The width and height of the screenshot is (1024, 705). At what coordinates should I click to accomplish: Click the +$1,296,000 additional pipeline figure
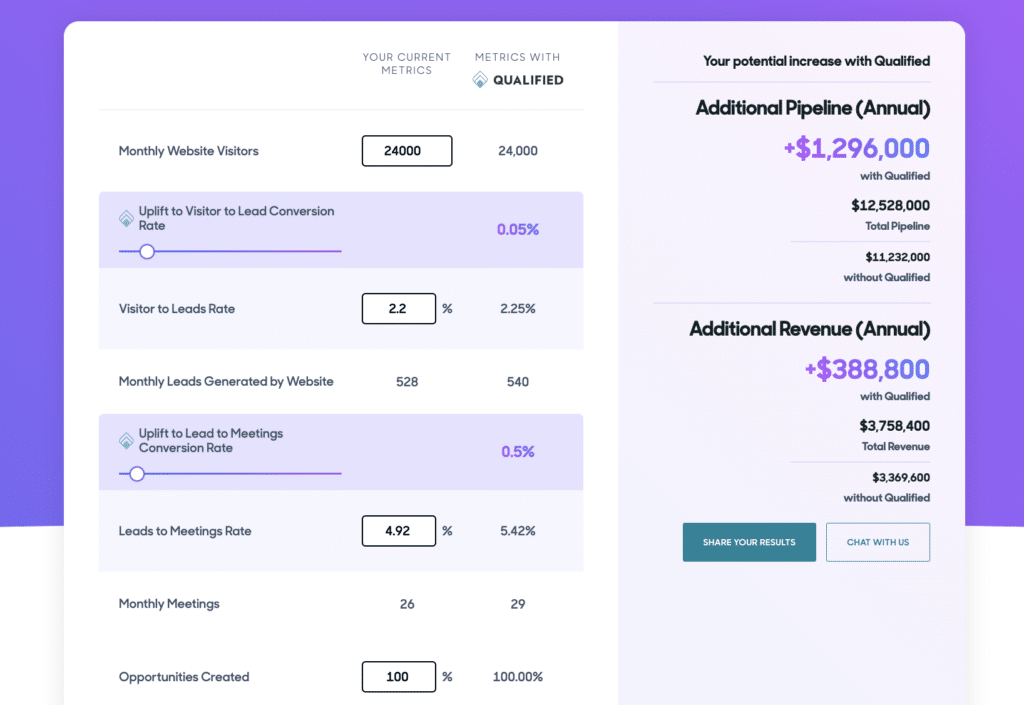856,149
